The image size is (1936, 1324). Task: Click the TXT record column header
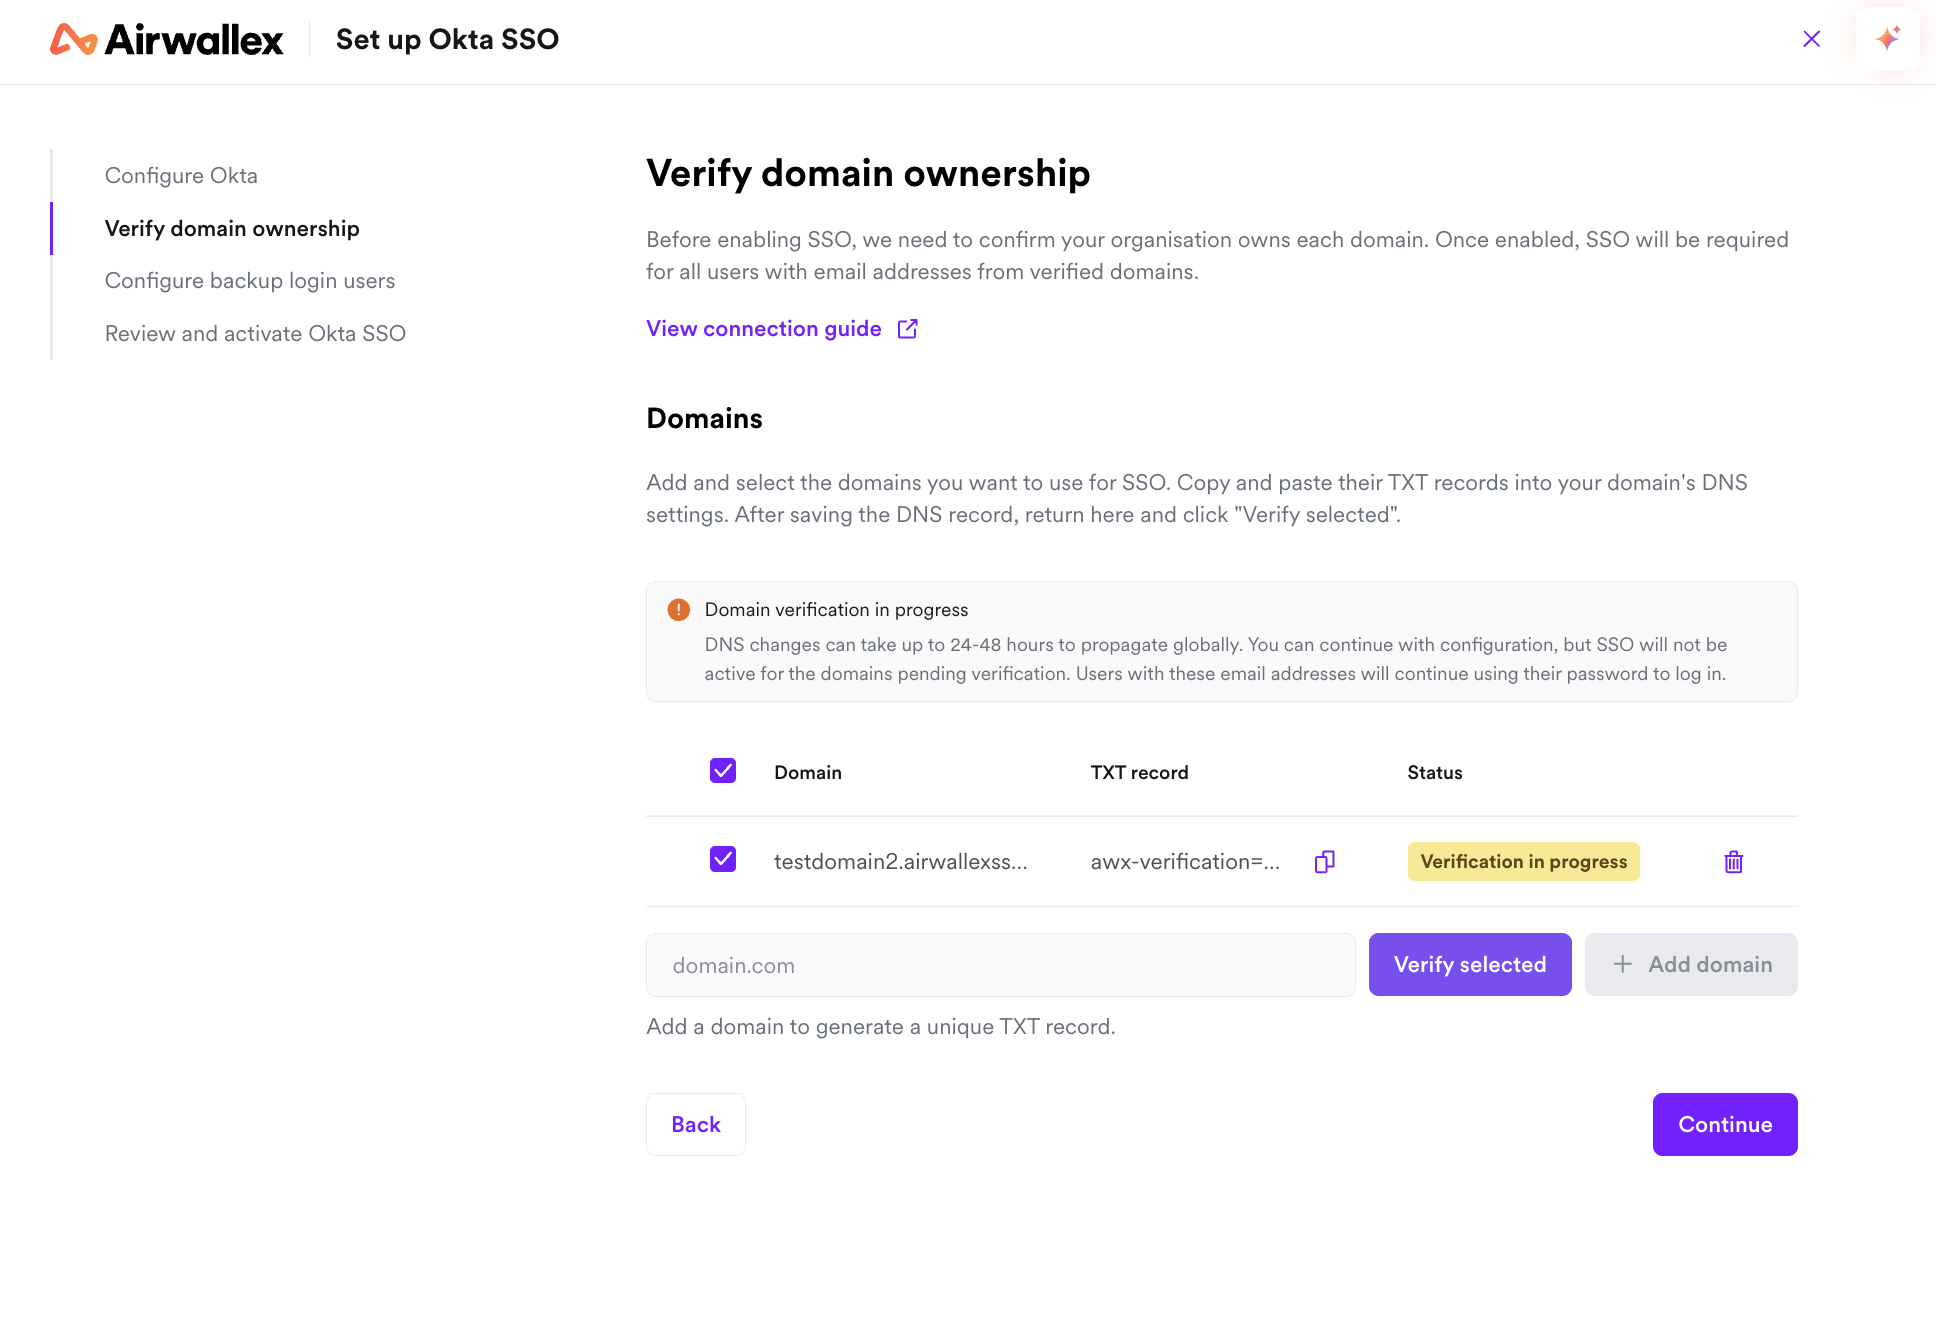pyautogui.click(x=1140, y=773)
